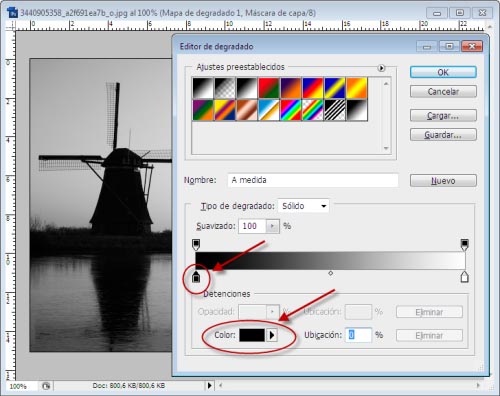The width and height of the screenshot is (500, 396).
Task: Open the status bar info arrow menu
Action: 209,386
